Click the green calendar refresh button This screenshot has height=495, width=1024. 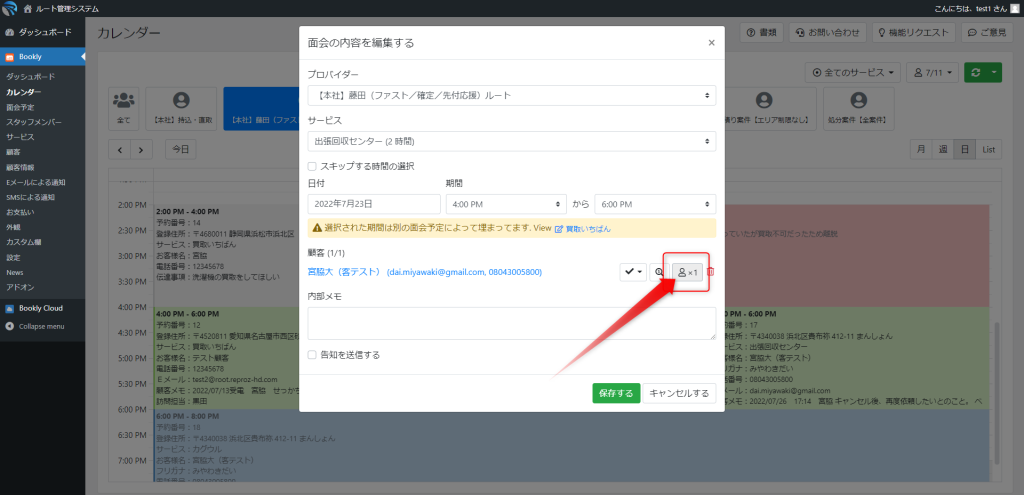tap(976, 72)
